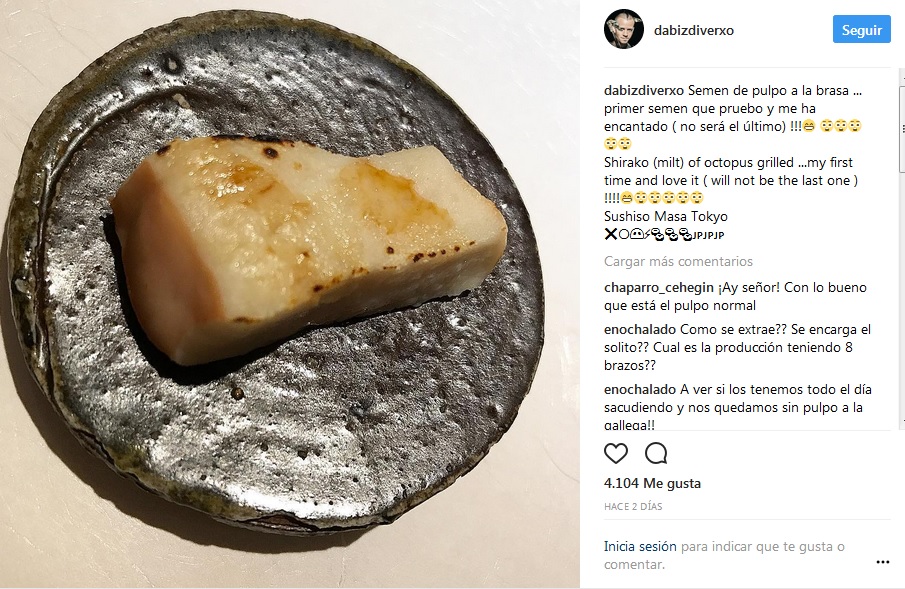Image resolution: width=905 pixels, height=589 pixels.
Task: Click the Sushiso Masa Tokyo caption line
Action: click(x=666, y=216)
